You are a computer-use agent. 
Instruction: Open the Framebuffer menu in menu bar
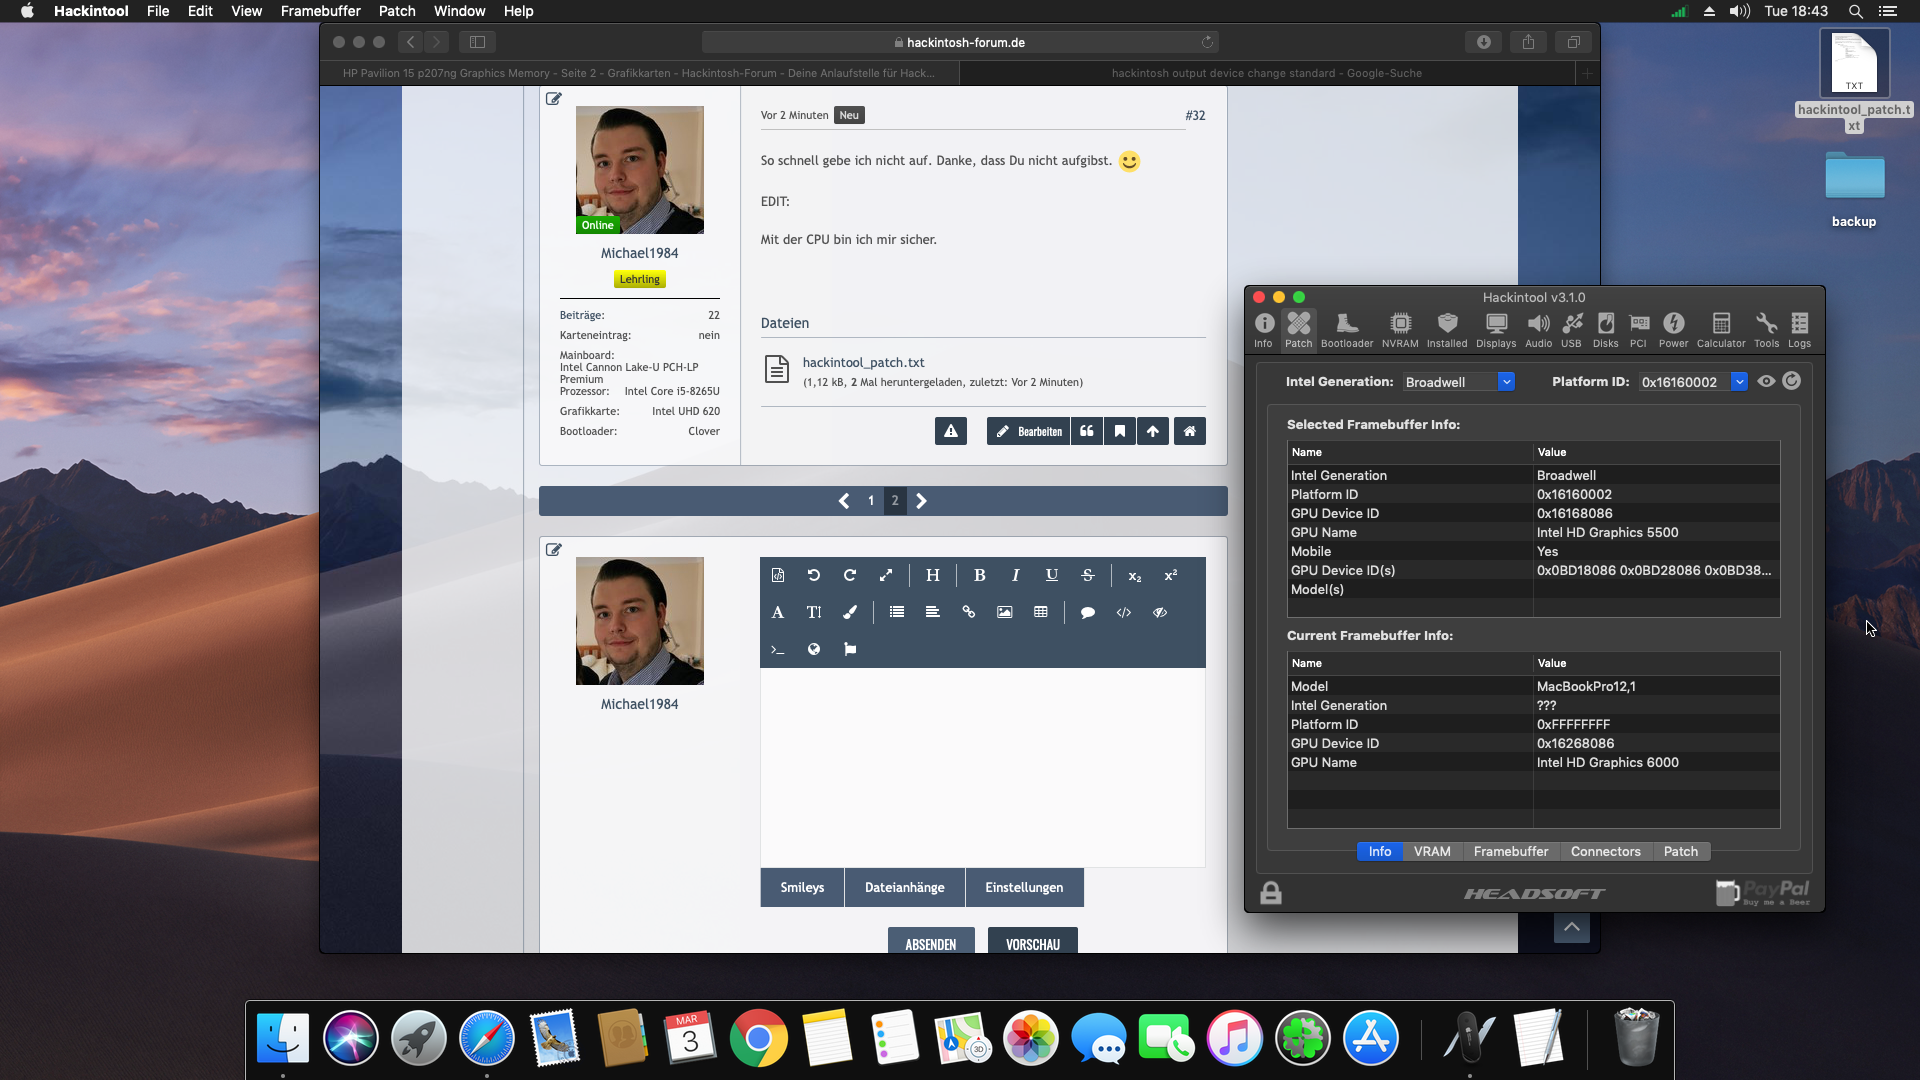click(320, 11)
